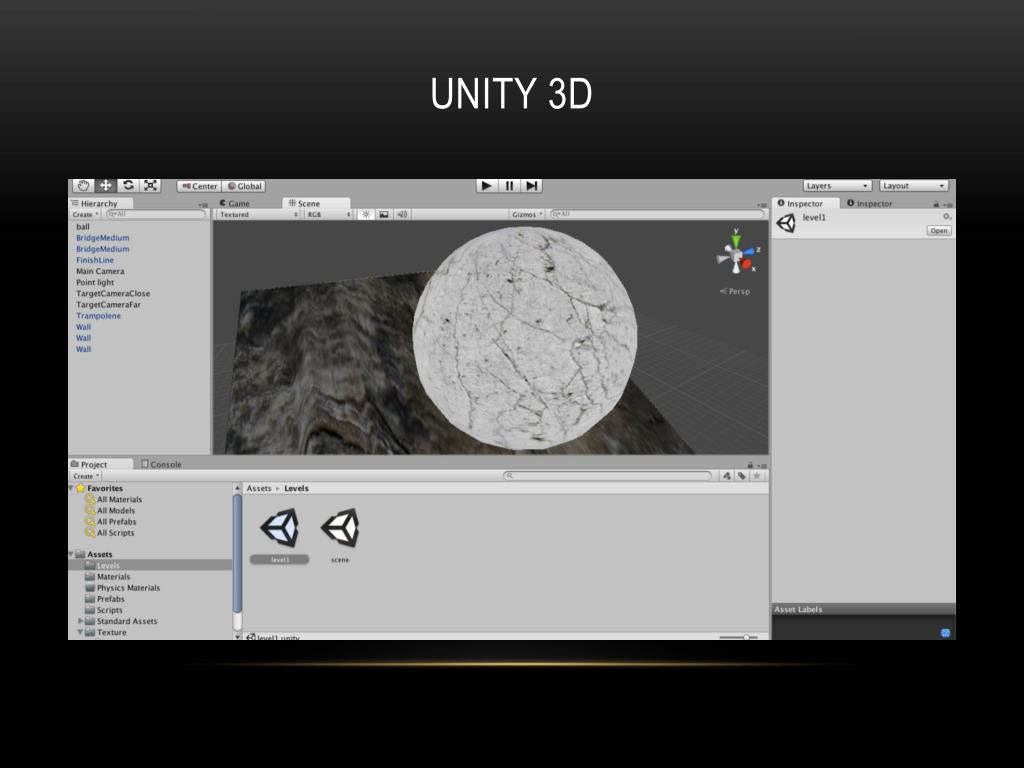Collapse the Texture folder

(81, 632)
